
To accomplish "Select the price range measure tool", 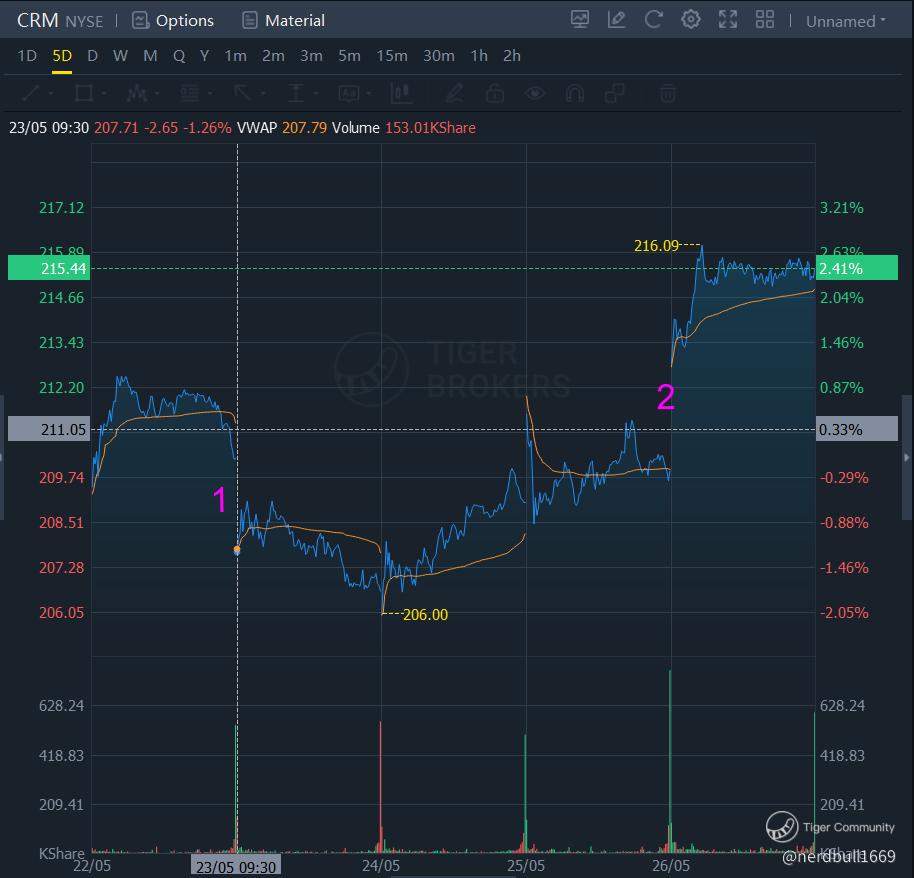I will coord(296,93).
